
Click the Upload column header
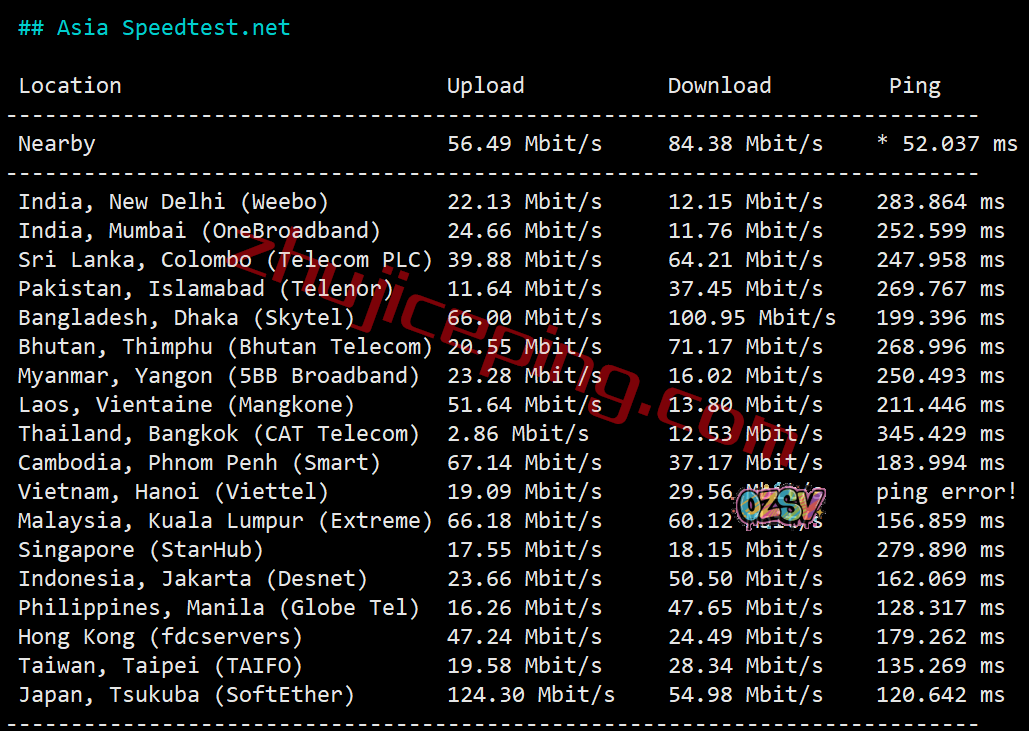485,86
